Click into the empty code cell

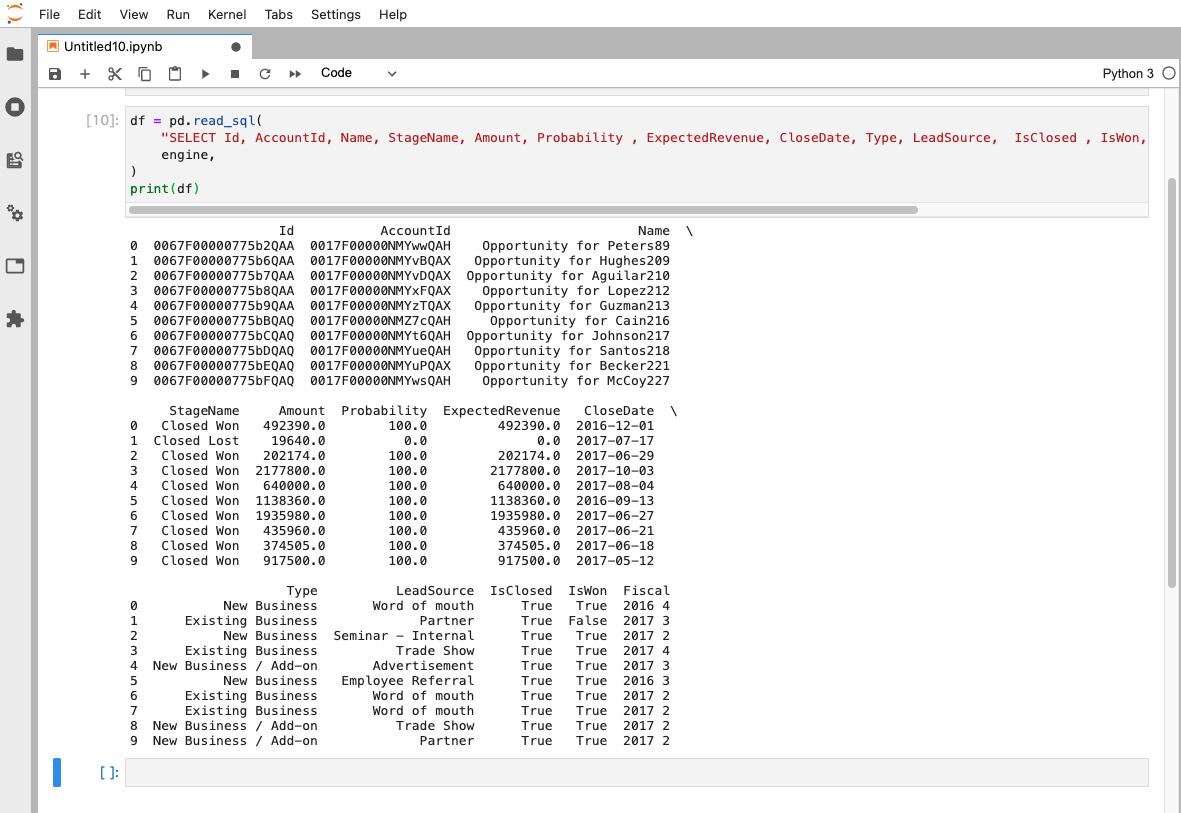[636, 772]
